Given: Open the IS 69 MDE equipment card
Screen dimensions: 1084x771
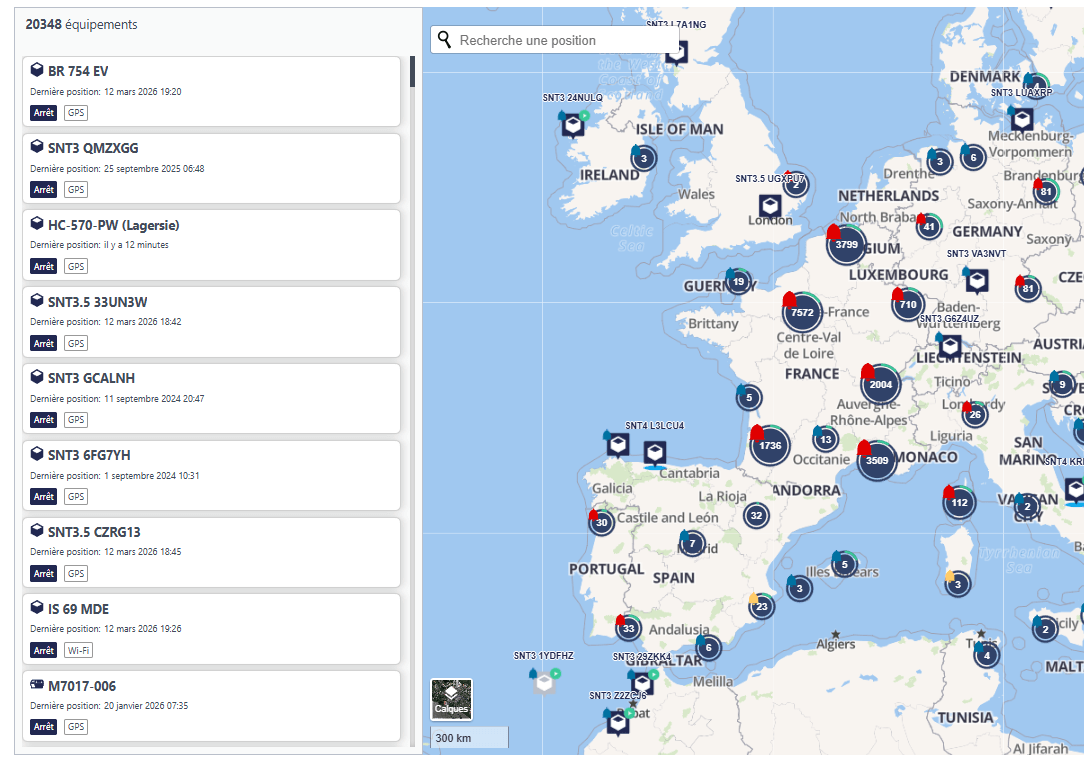Looking at the screenshot, I should coord(212,629).
